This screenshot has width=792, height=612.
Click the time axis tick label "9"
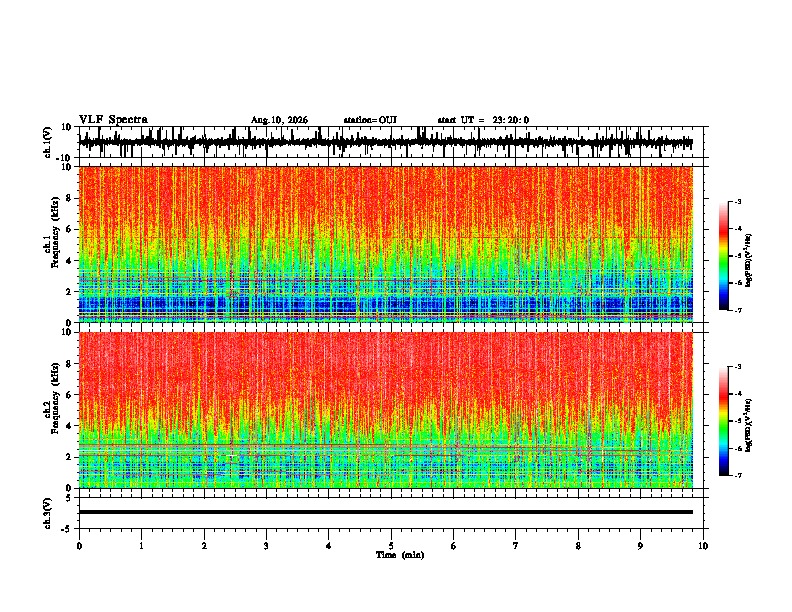[x=640, y=546]
